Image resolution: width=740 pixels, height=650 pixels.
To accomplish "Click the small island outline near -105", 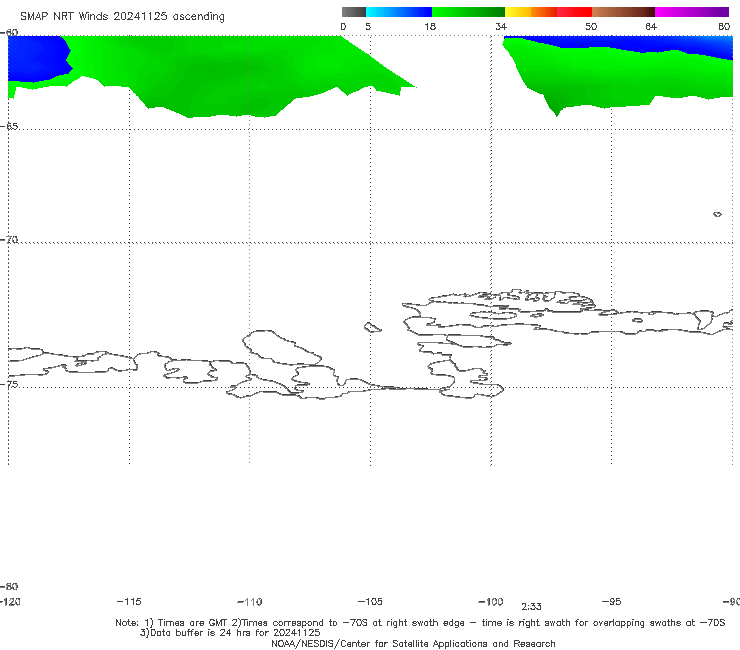I will [x=372, y=327].
